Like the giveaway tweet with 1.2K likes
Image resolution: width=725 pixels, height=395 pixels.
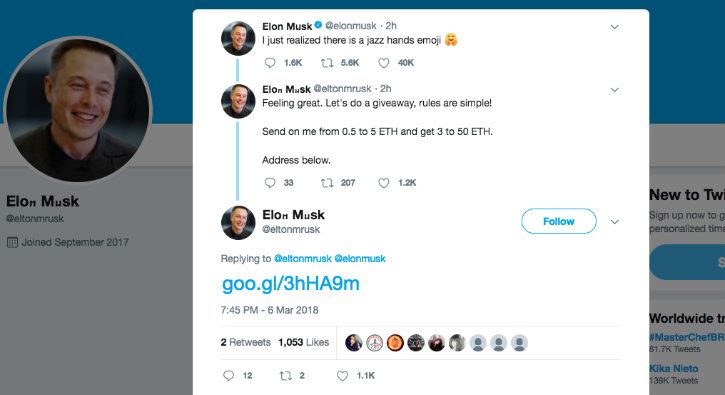(x=384, y=183)
